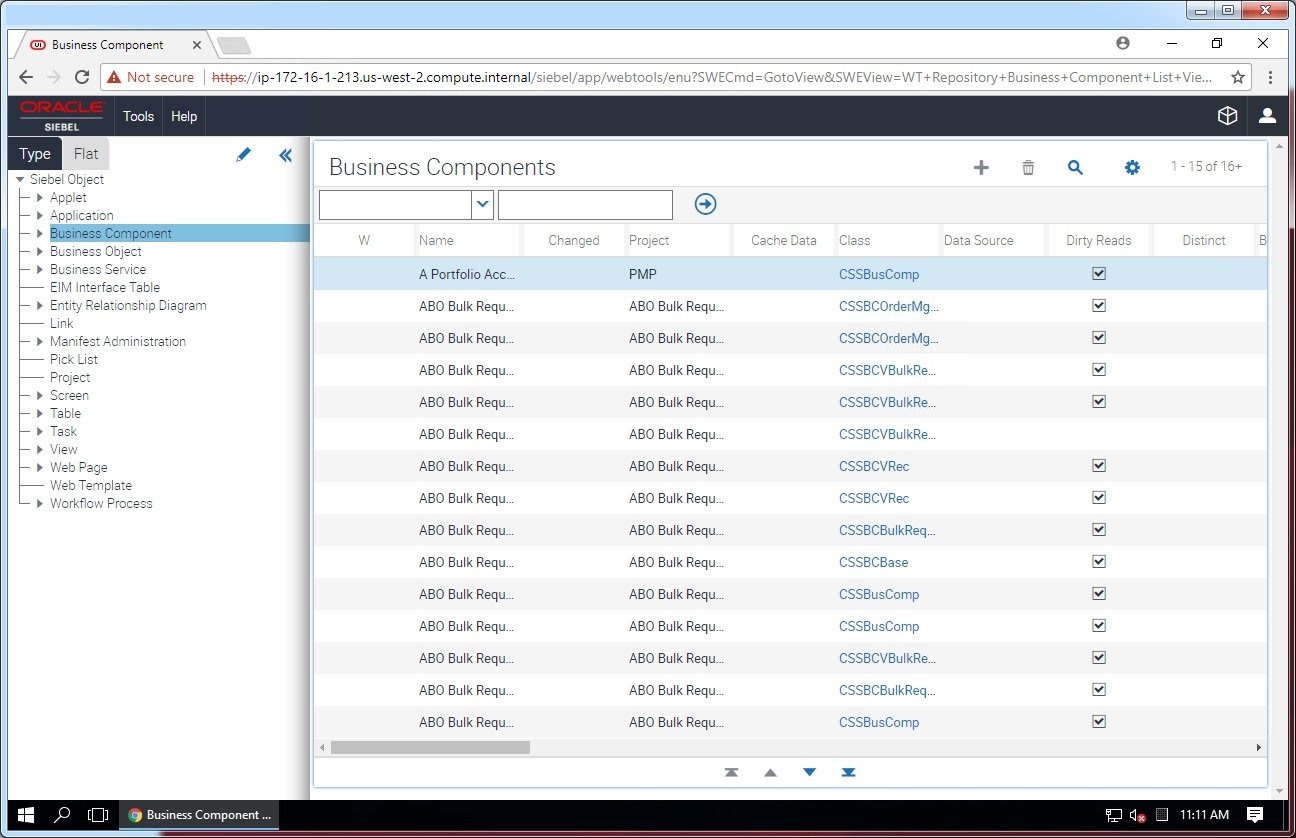The height and width of the screenshot is (838, 1296).
Task: Open the search field dropdown arrow
Action: tap(483, 204)
